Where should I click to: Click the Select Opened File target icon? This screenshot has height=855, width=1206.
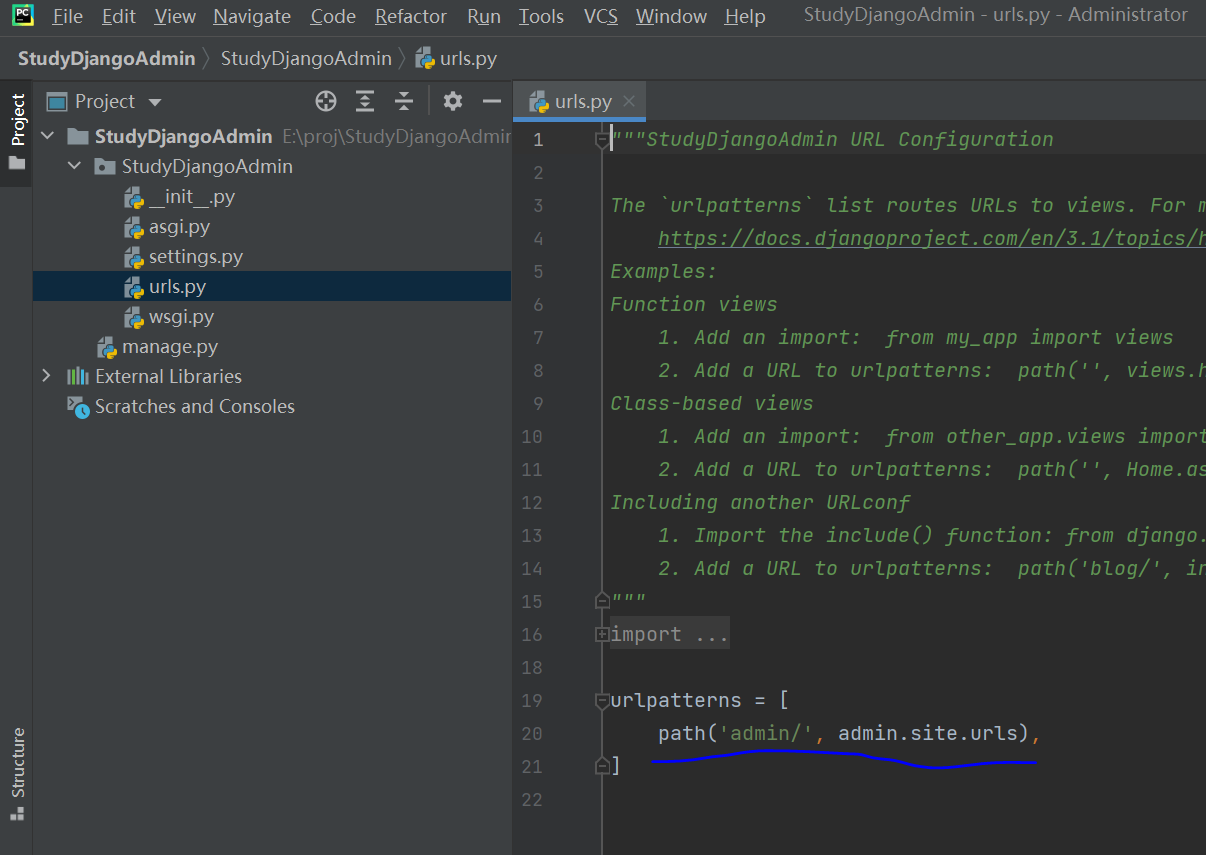tap(326, 101)
